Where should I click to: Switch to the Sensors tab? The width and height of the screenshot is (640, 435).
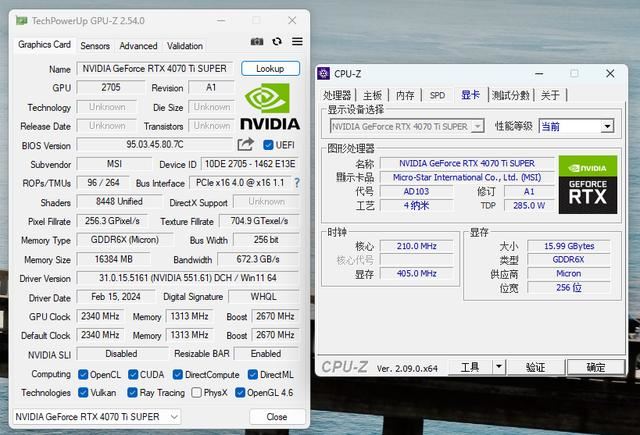(95, 46)
